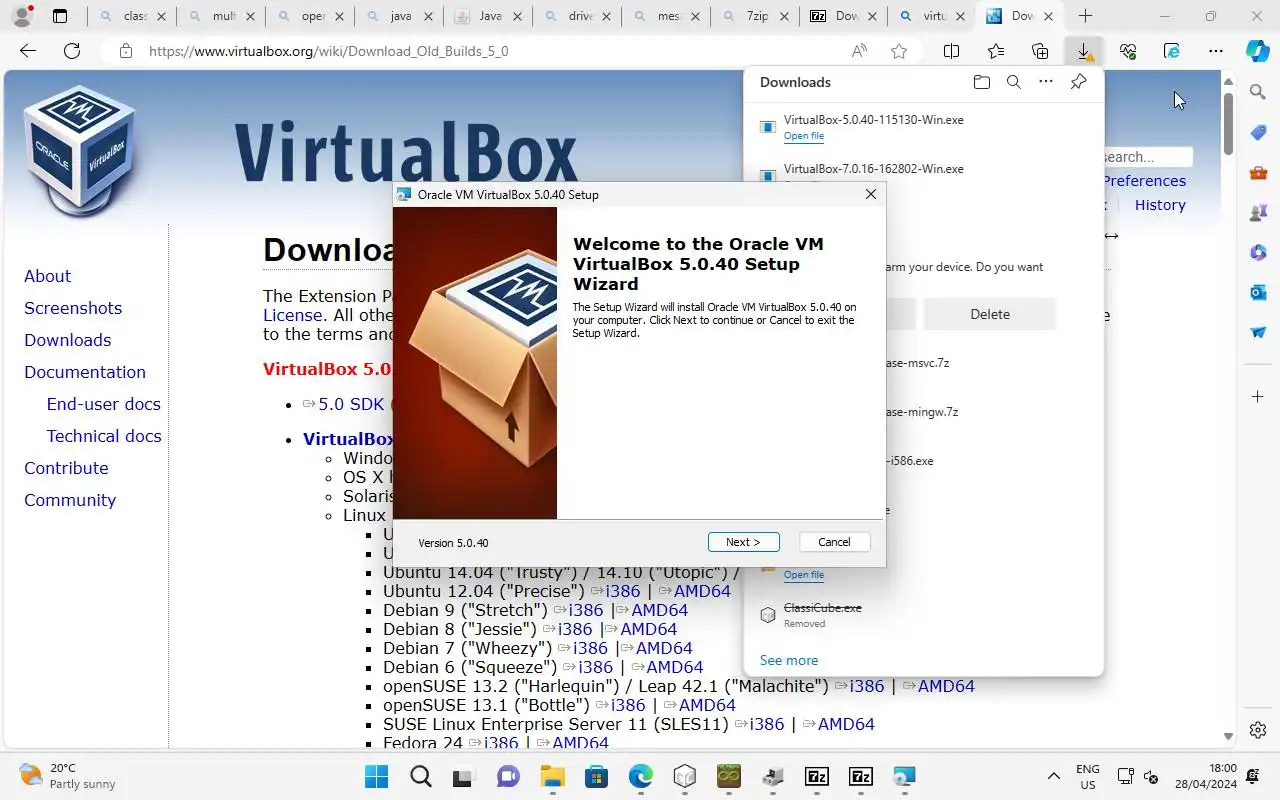
Task: Open End-user docs link
Action: 103,404
